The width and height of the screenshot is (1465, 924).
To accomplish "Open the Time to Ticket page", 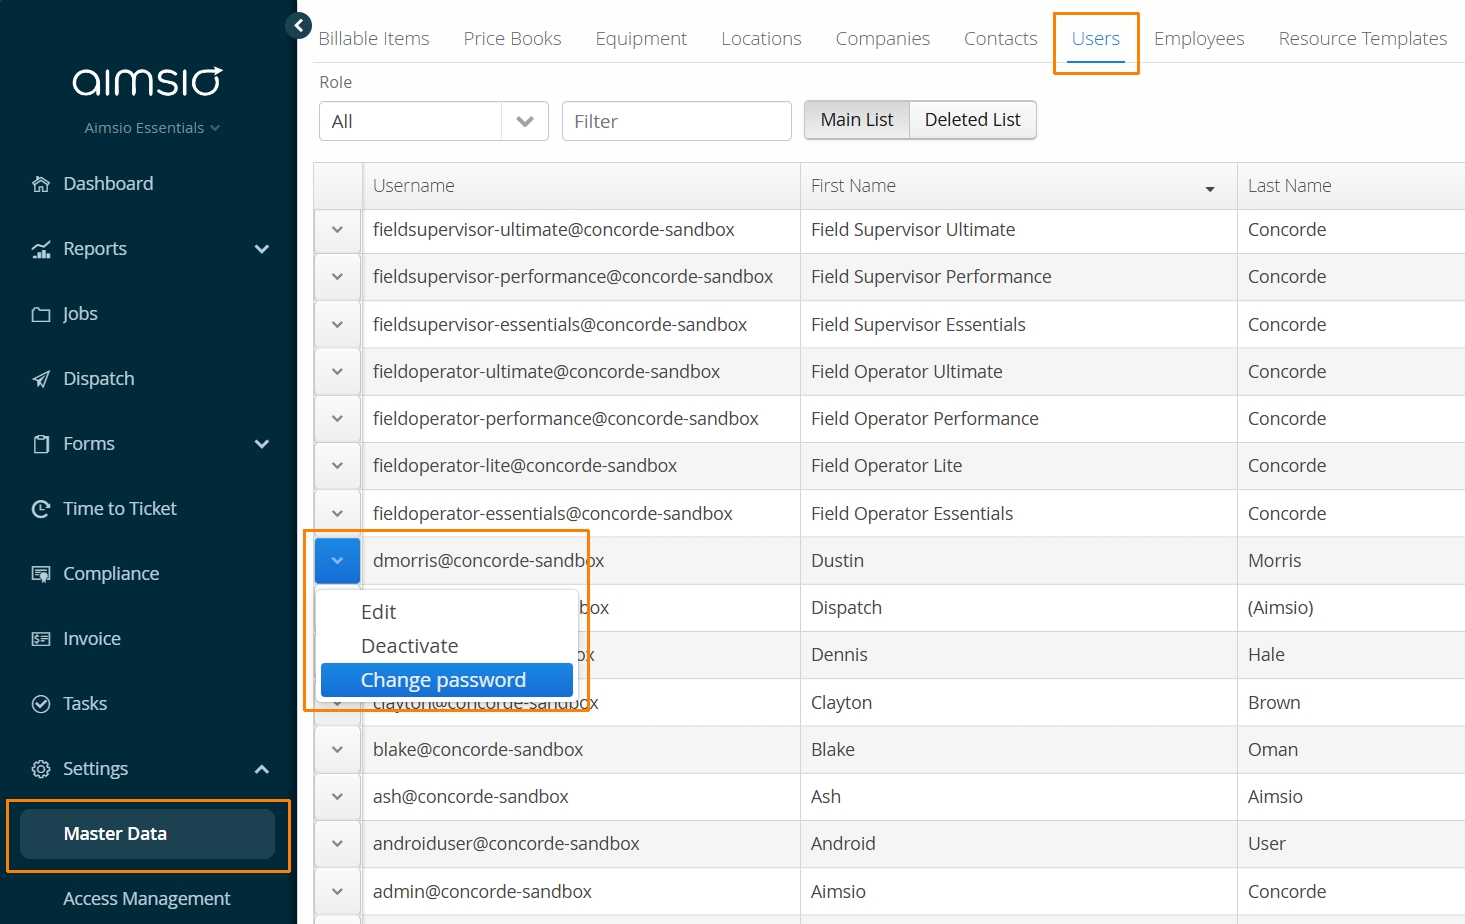I will 120,509.
